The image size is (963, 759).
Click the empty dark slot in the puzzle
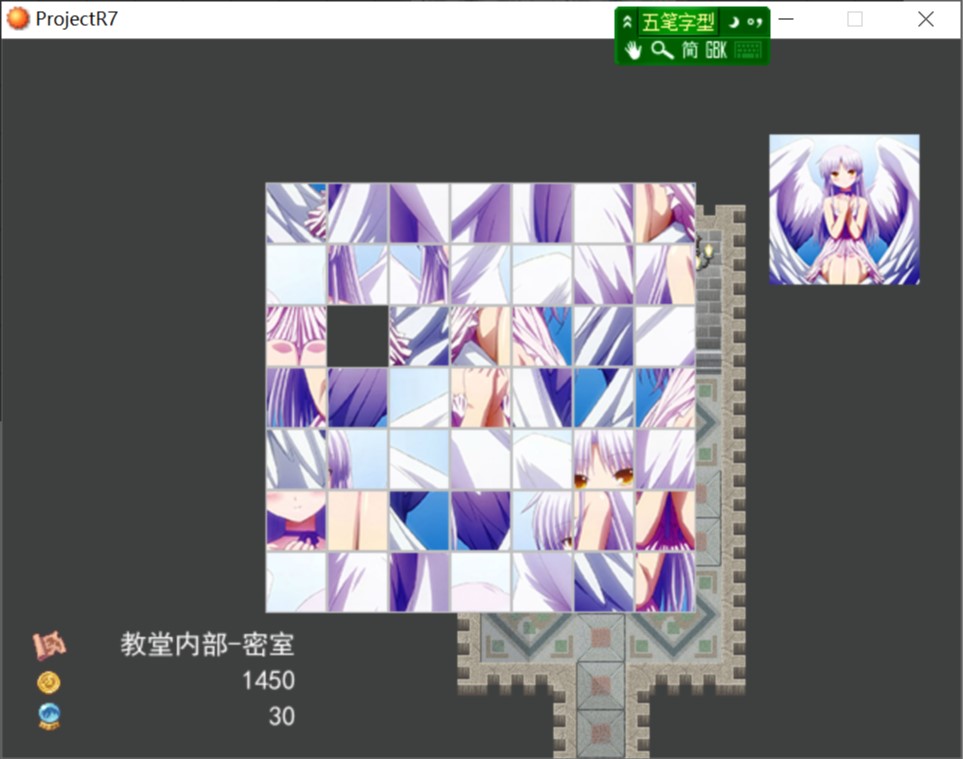click(357, 336)
